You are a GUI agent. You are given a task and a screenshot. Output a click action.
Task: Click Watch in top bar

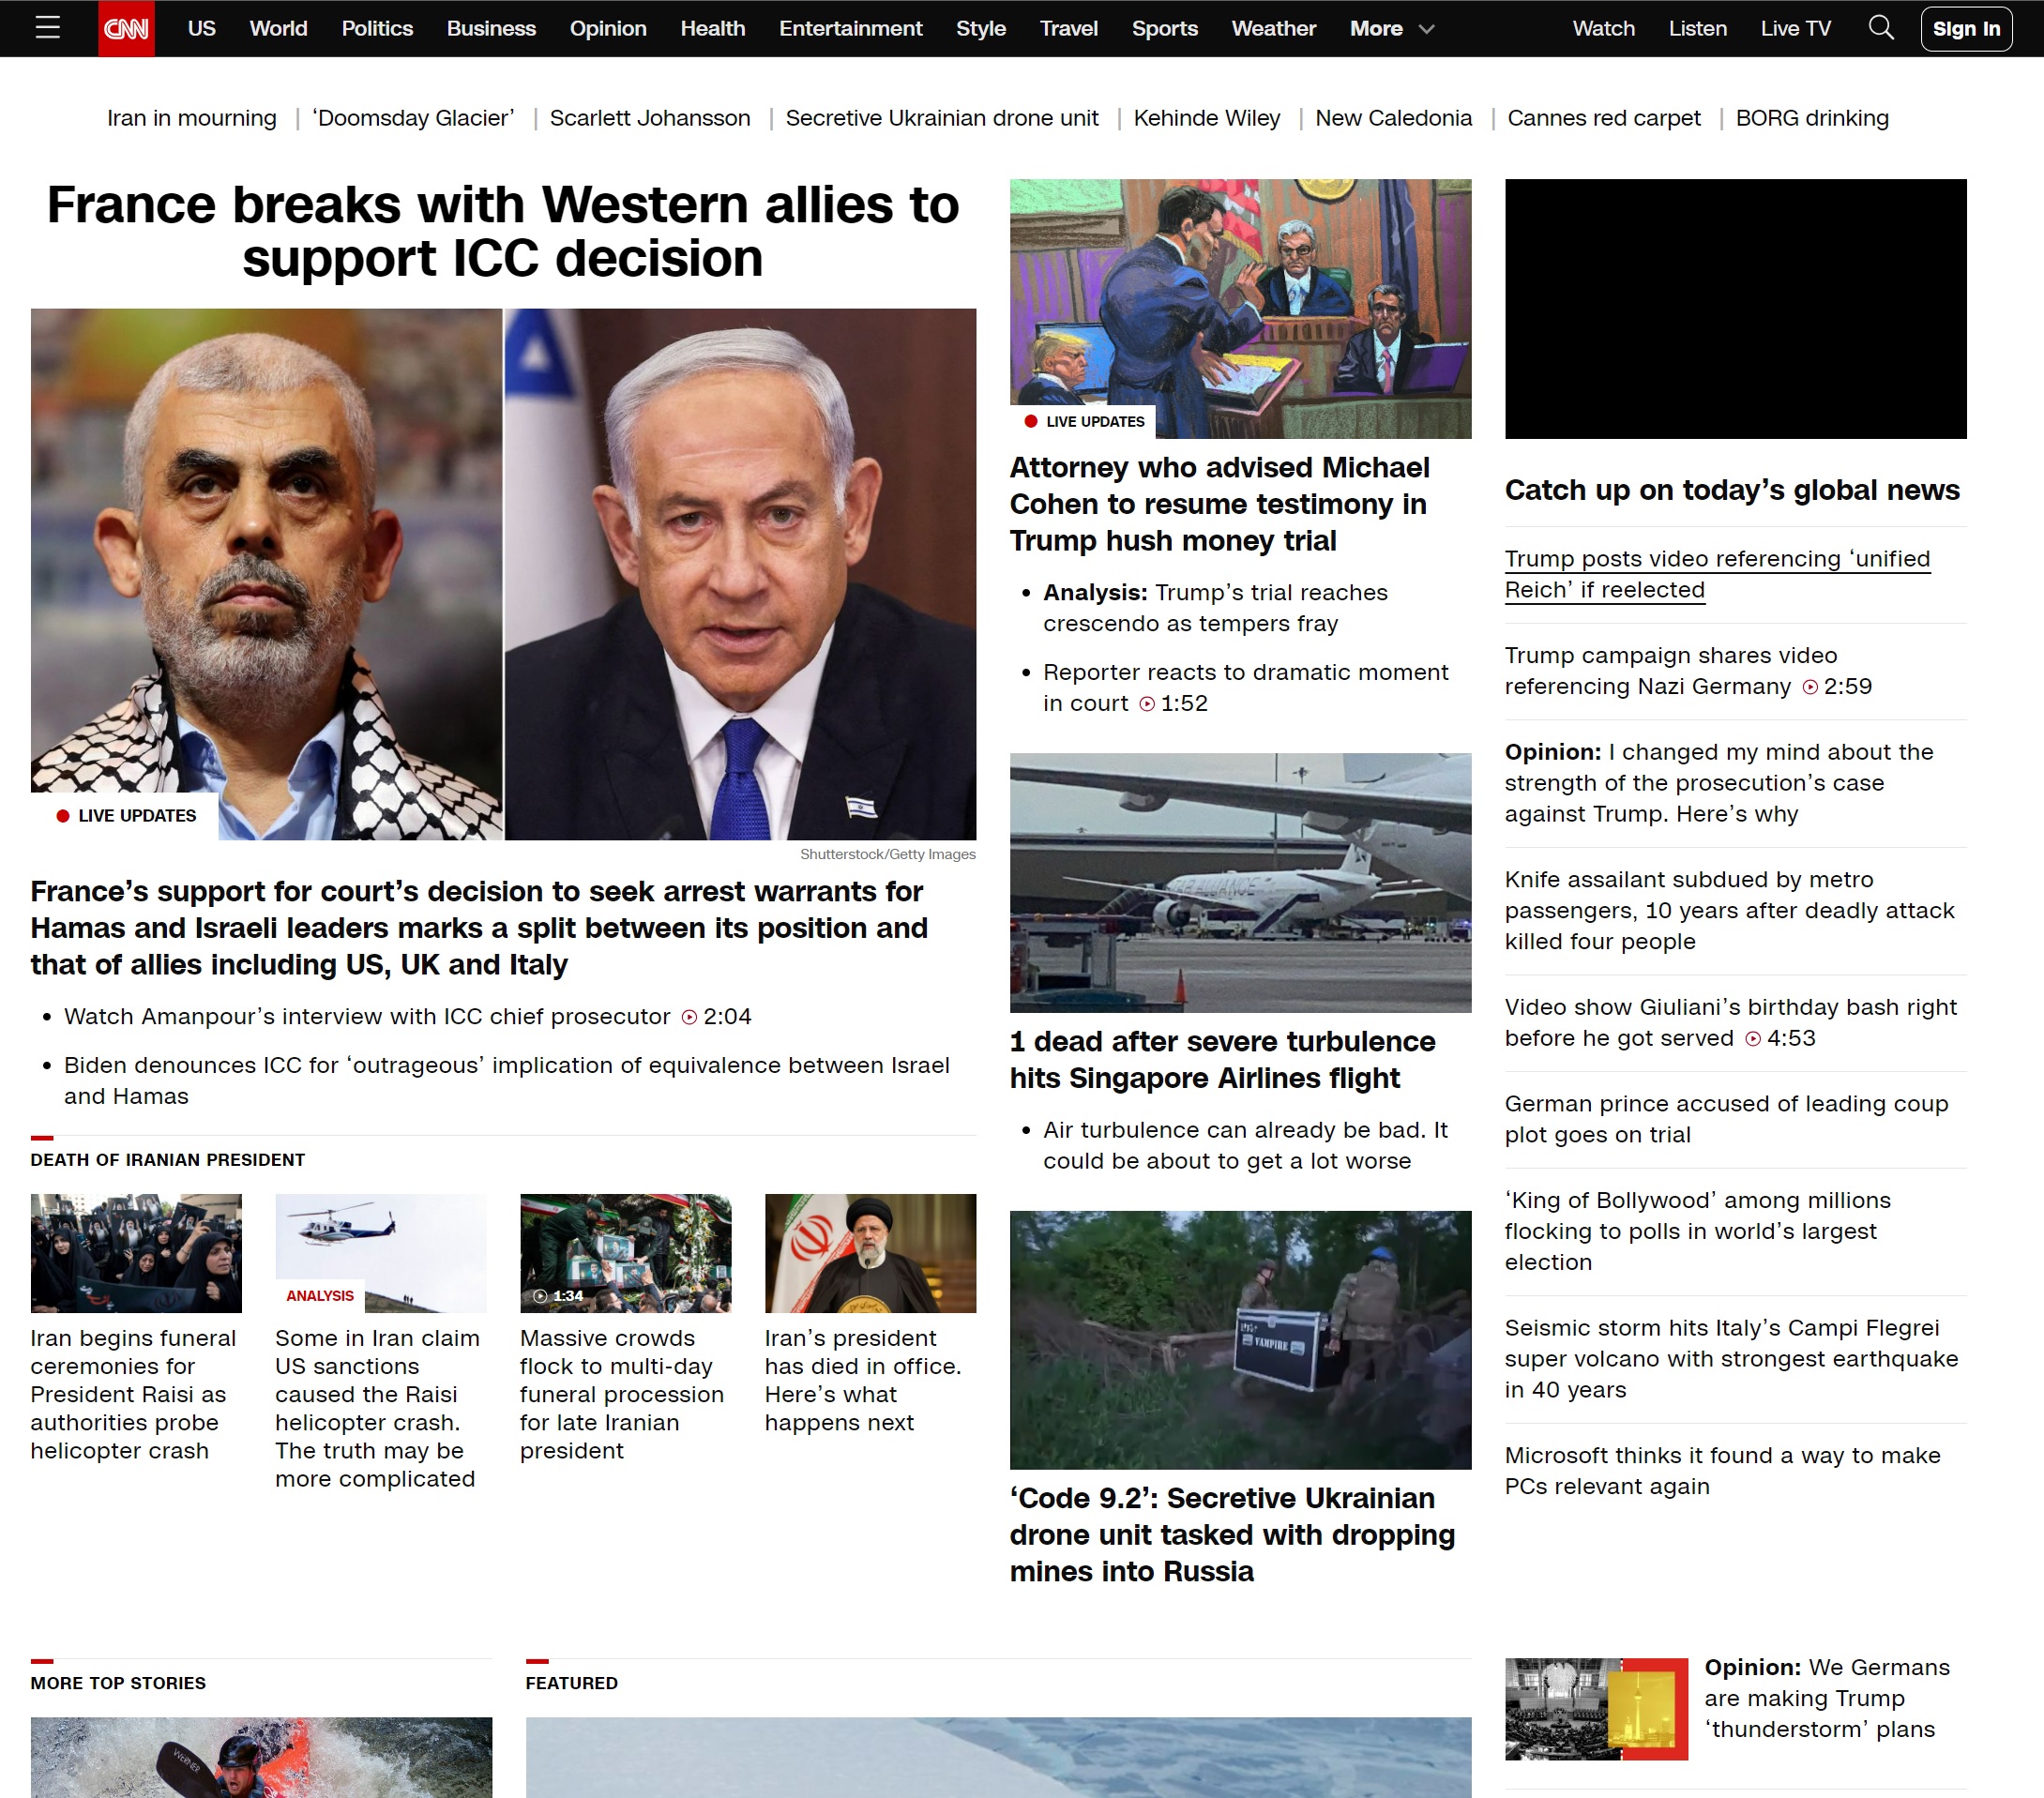click(x=1603, y=28)
